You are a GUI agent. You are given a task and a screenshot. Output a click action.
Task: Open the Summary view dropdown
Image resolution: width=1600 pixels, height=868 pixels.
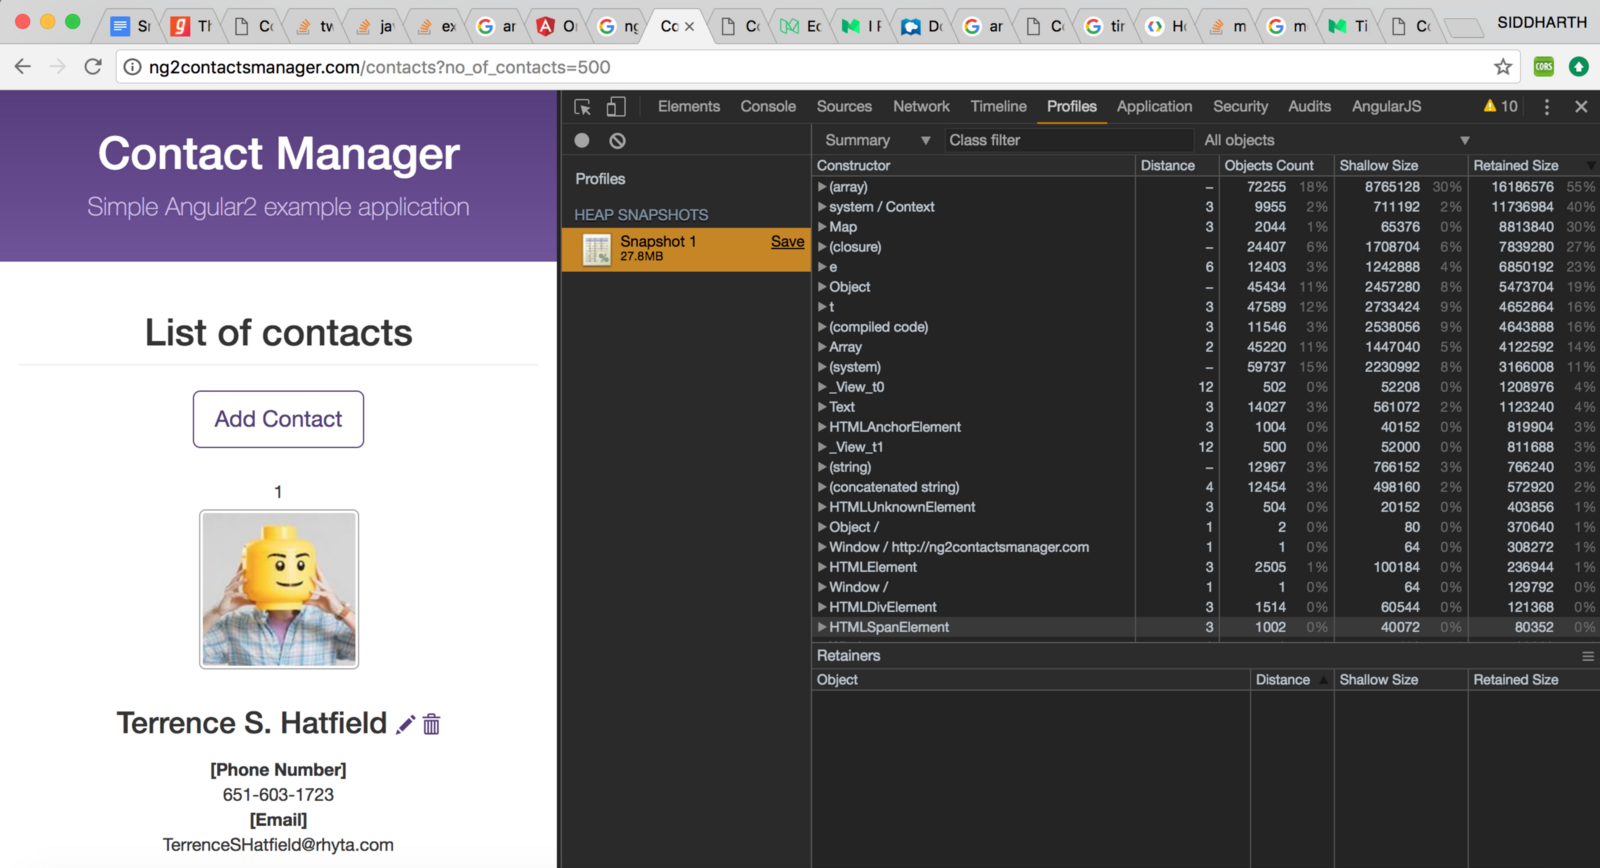click(x=876, y=141)
